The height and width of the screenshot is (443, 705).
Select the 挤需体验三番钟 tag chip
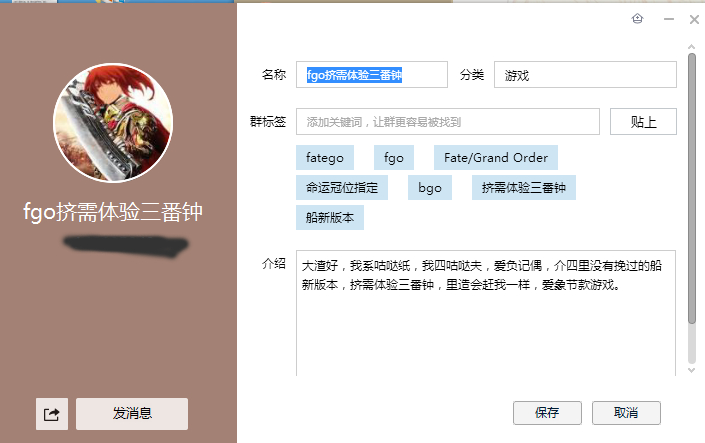pyautogui.click(x=524, y=188)
